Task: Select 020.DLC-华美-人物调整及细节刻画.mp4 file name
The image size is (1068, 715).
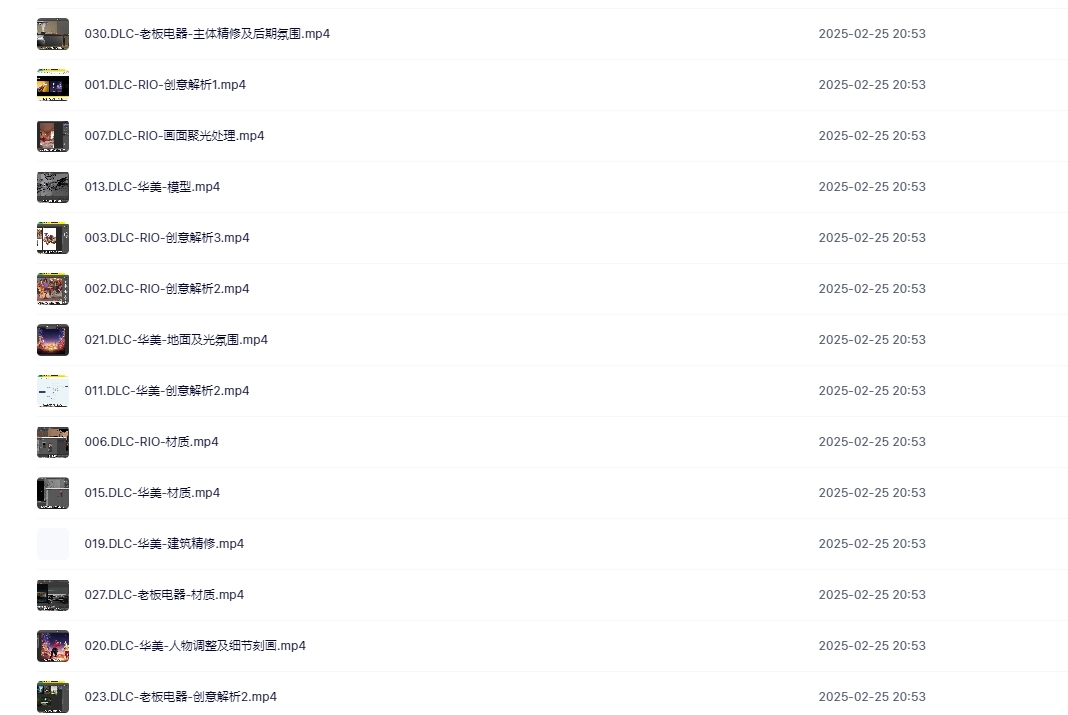Action: (x=195, y=646)
